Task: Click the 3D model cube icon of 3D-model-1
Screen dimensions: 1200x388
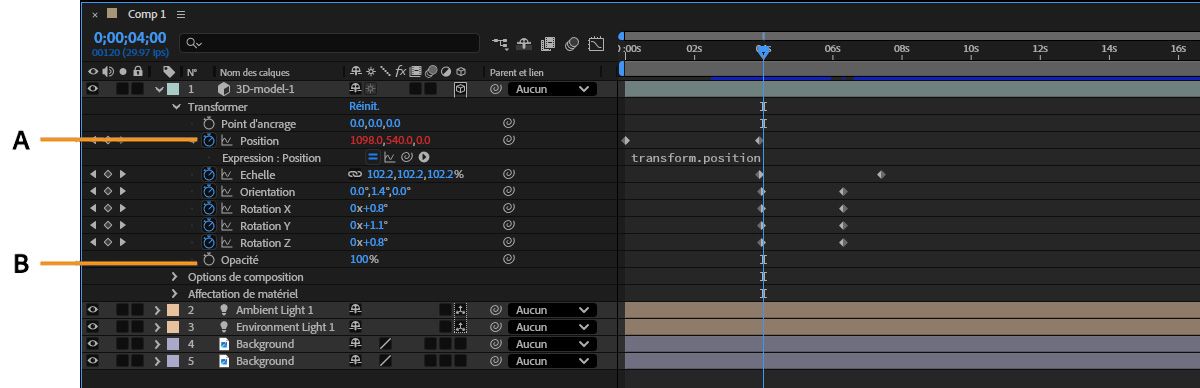Action: [x=224, y=89]
